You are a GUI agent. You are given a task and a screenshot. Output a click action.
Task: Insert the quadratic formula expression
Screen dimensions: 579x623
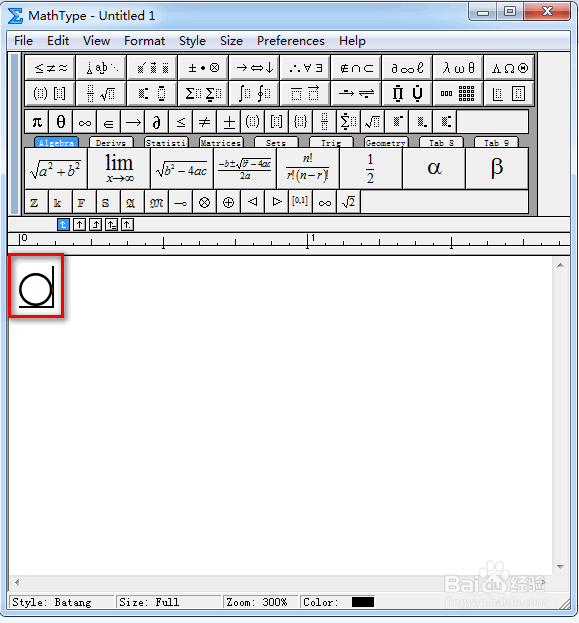point(245,168)
